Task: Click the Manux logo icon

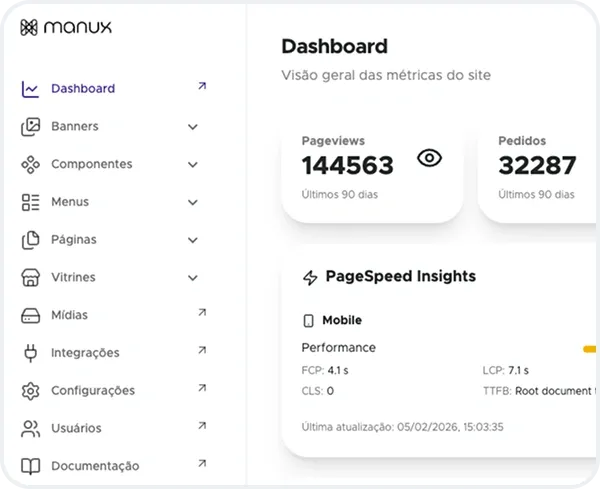Action: 29,27
